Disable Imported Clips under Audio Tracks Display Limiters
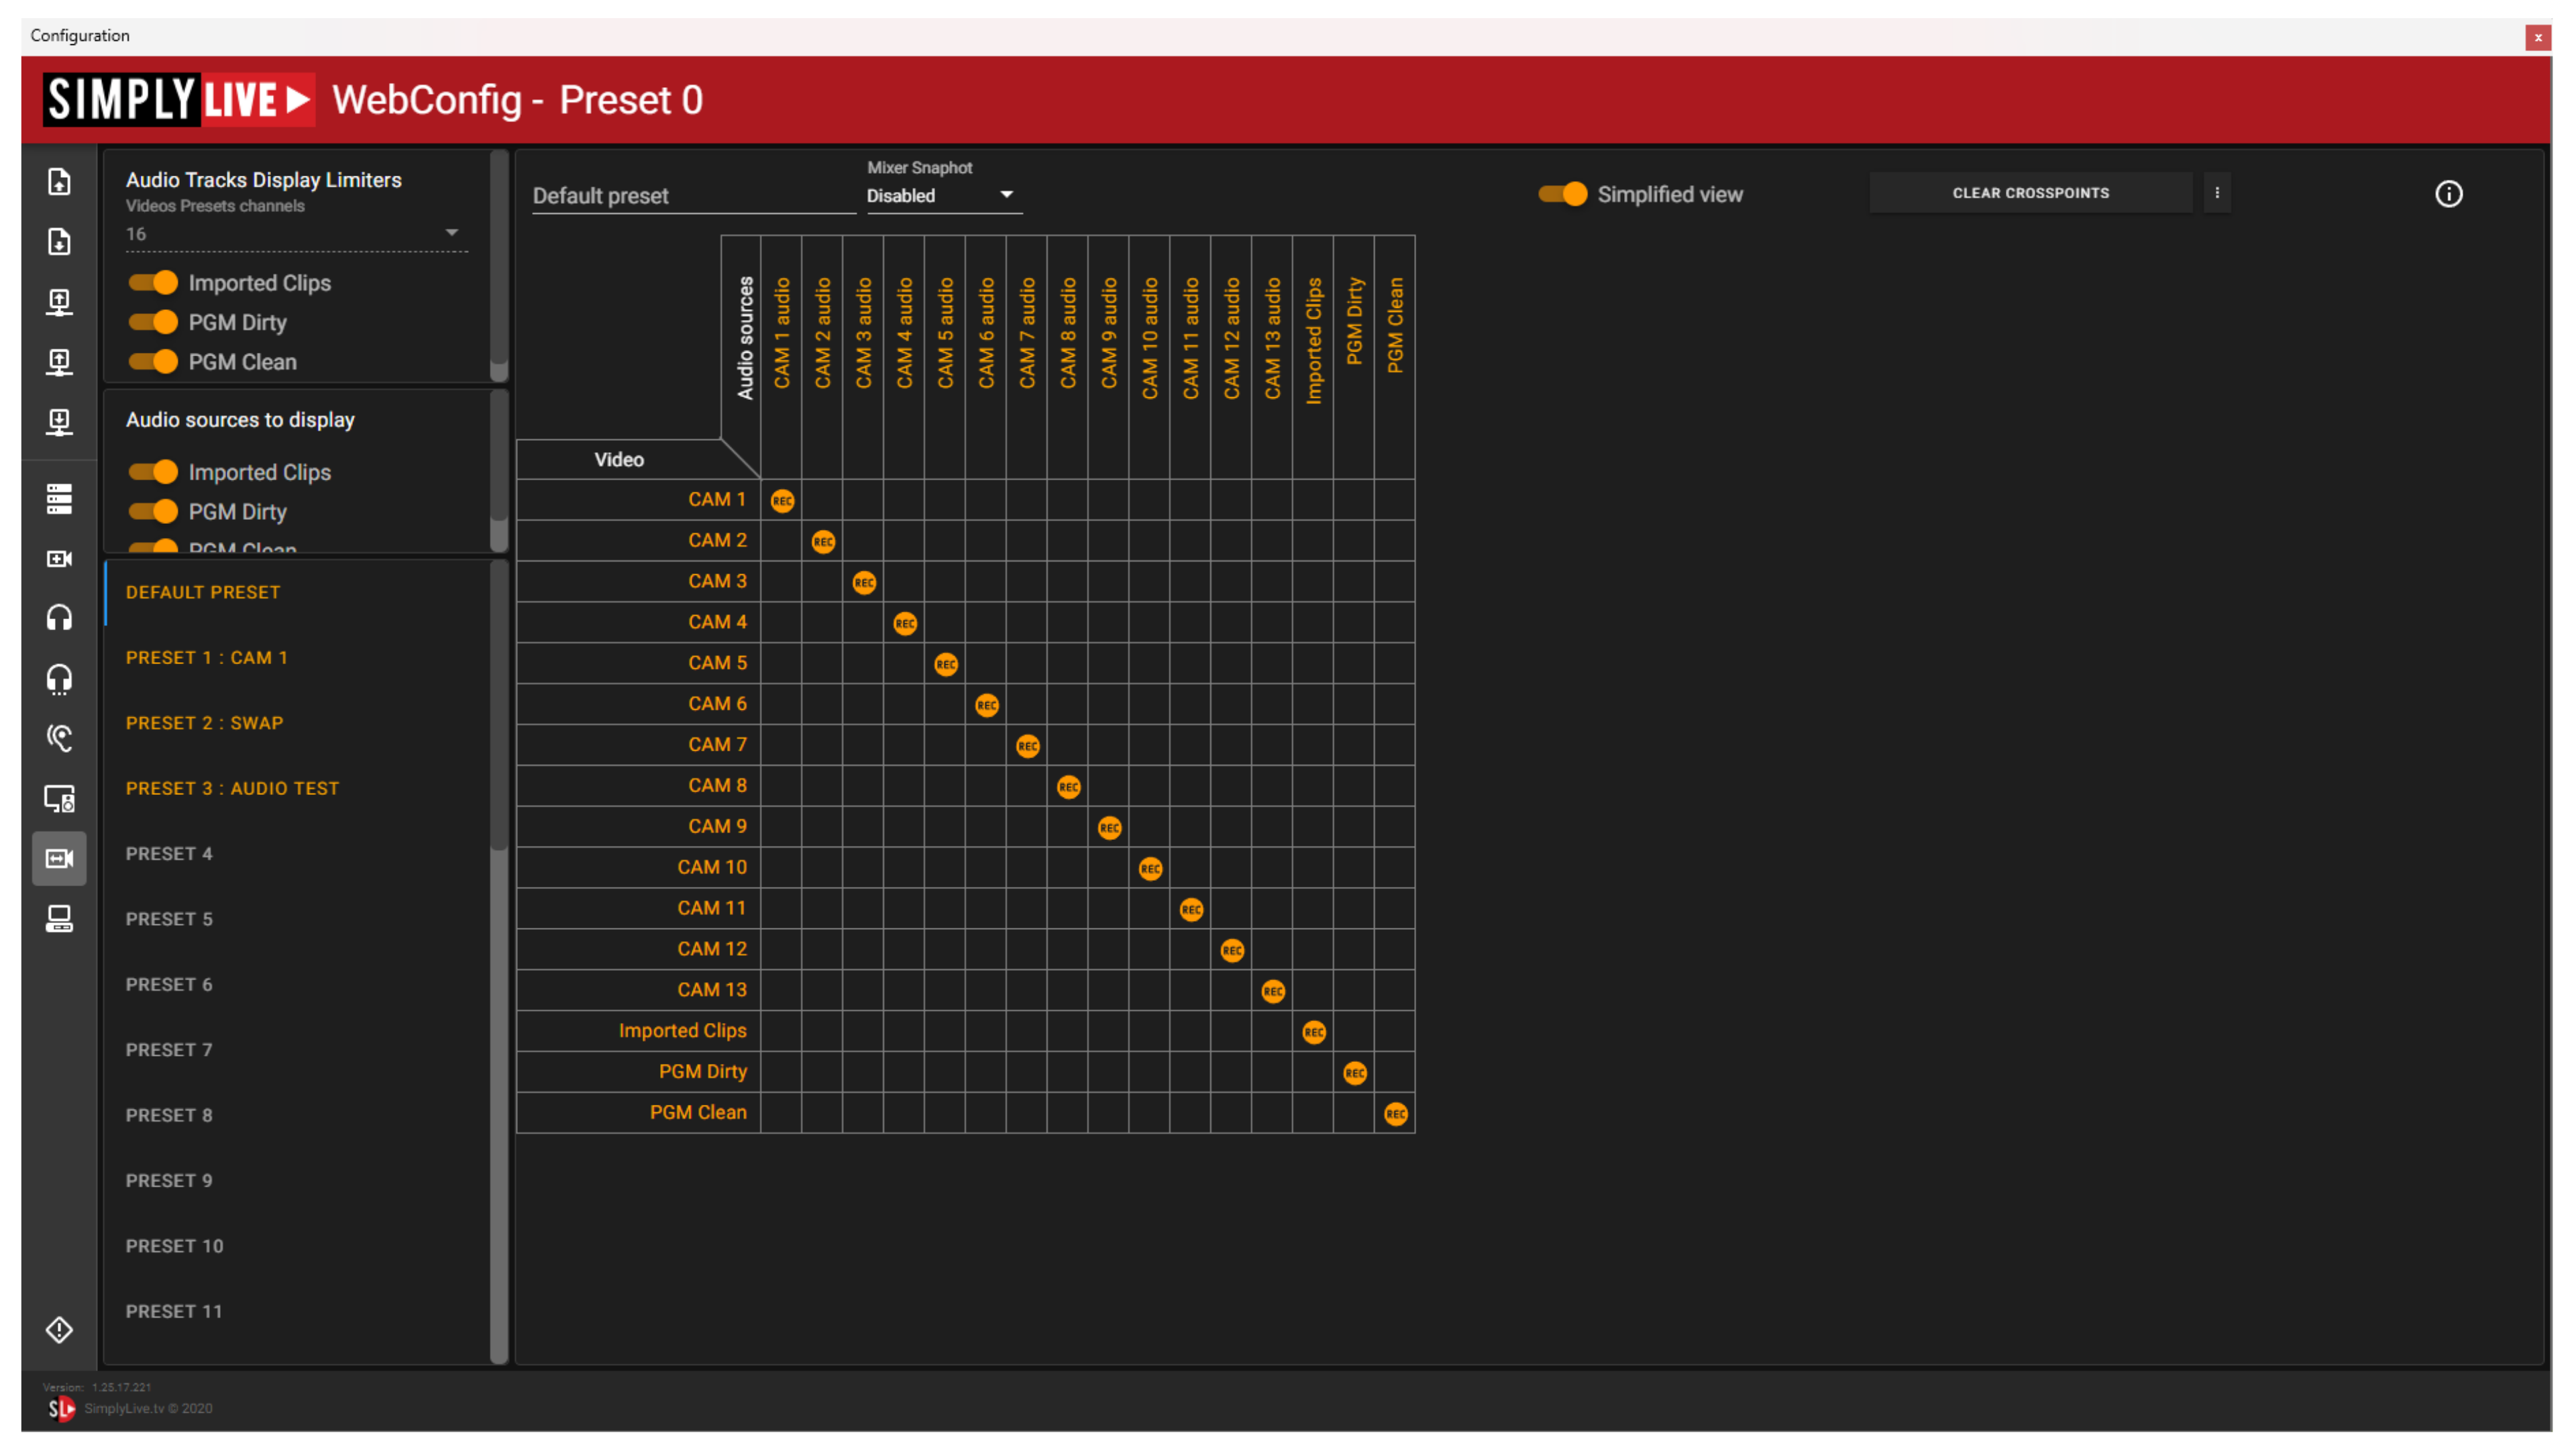Screen dimensions: 2576x1449 (x=153, y=283)
